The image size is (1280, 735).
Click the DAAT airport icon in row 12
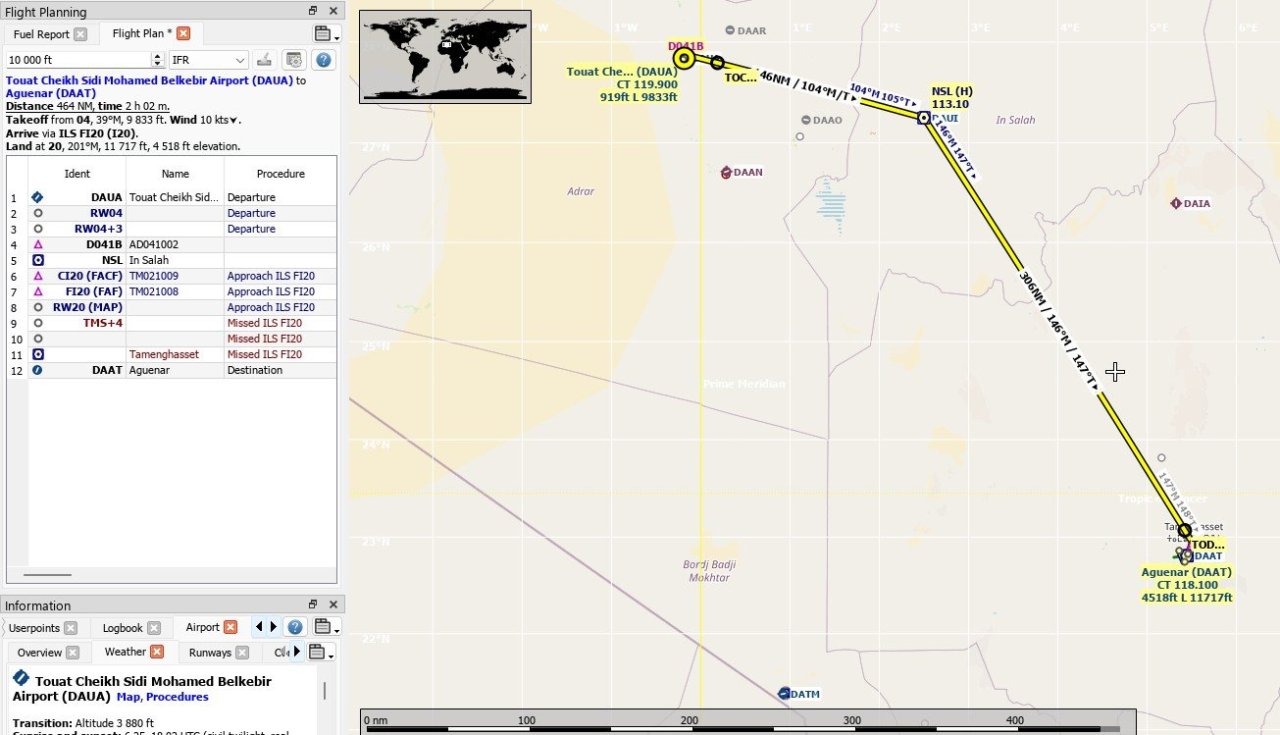pyautogui.click(x=38, y=370)
